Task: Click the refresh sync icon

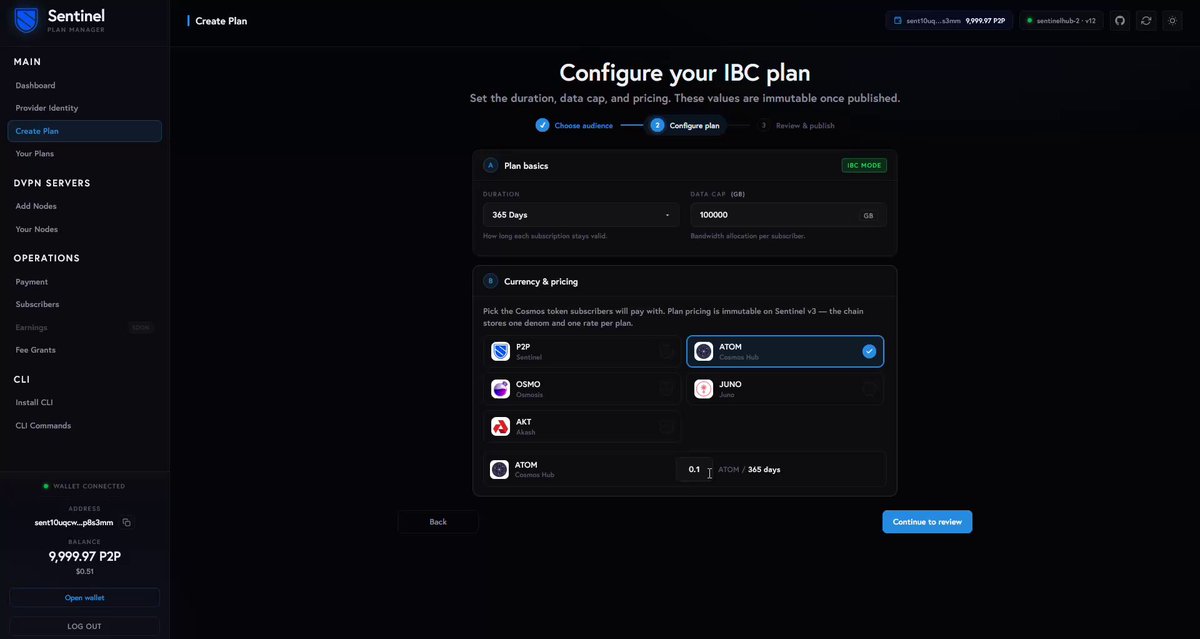Action: click(x=1146, y=20)
